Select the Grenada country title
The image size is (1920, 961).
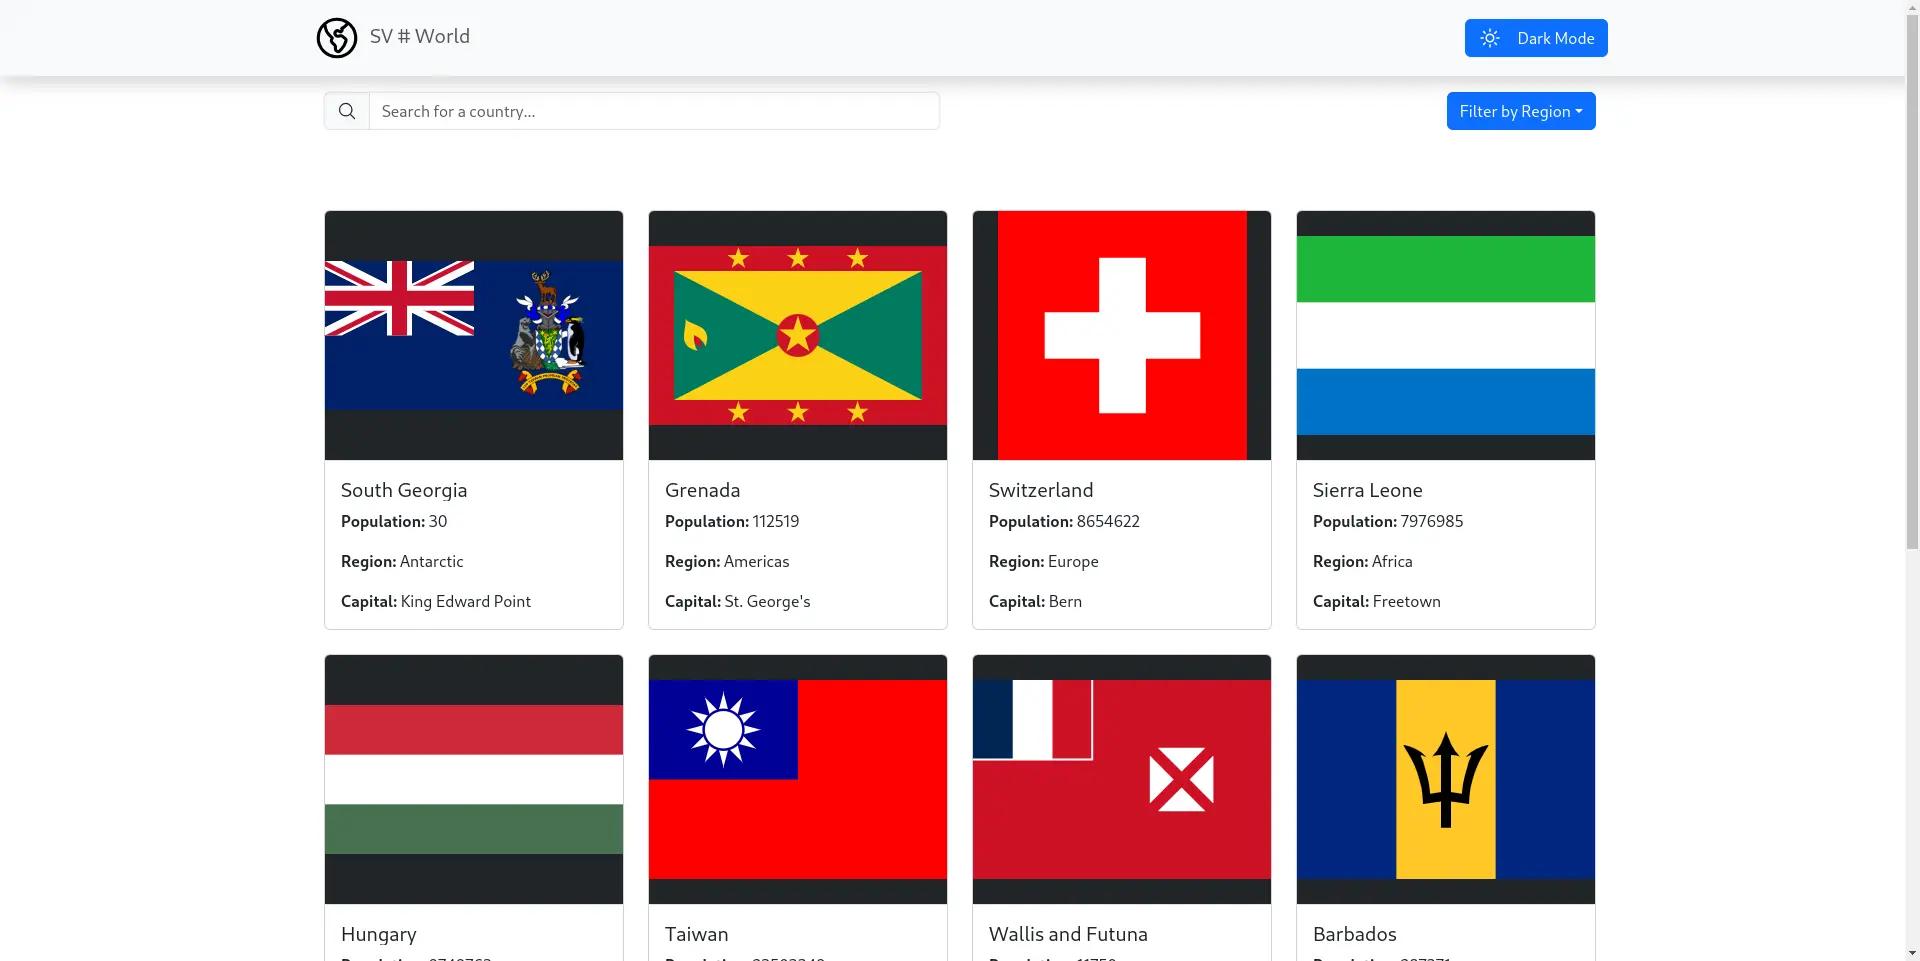pos(703,490)
